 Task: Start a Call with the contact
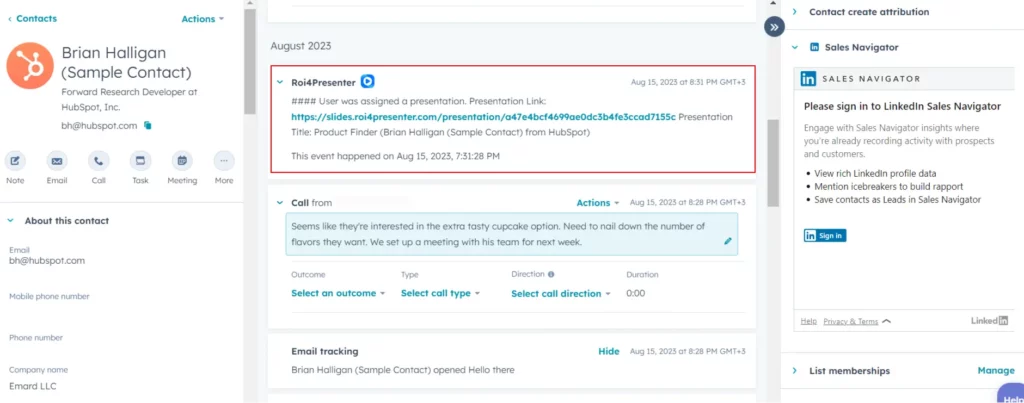coord(99,161)
